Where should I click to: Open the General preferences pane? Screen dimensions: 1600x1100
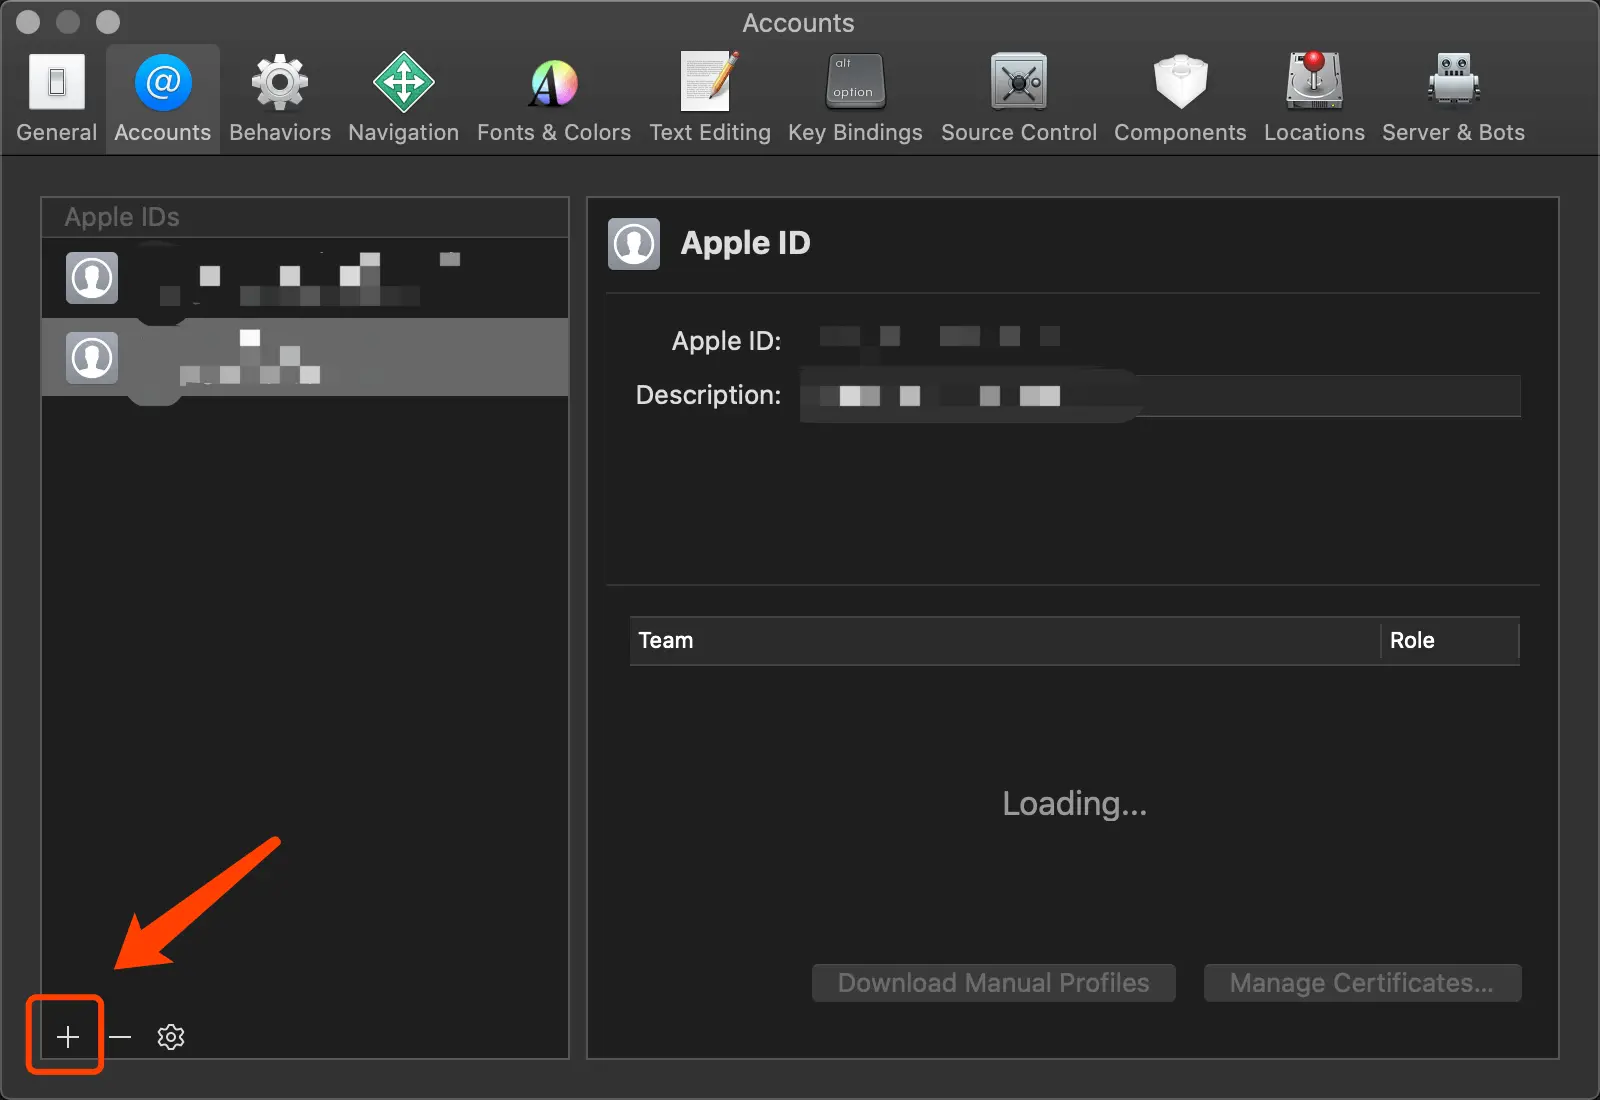click(x=57, y=98)
